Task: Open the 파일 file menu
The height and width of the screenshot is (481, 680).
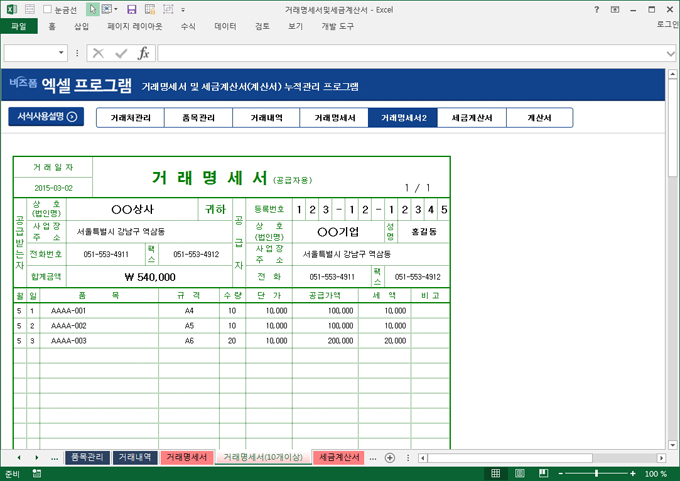Action: click(18, 26)
